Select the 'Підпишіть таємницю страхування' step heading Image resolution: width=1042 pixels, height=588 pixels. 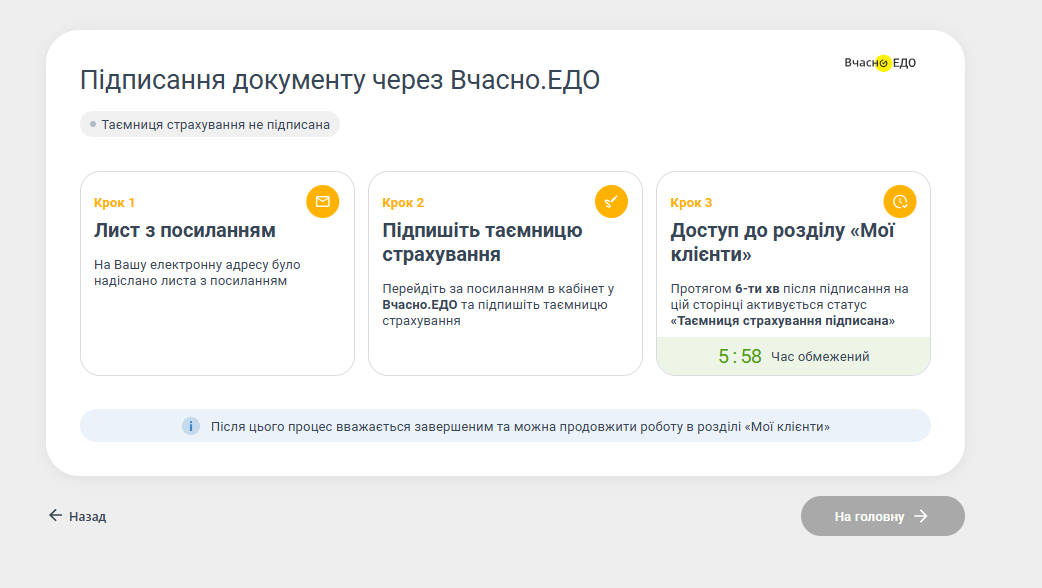click(x=482, y=242)
